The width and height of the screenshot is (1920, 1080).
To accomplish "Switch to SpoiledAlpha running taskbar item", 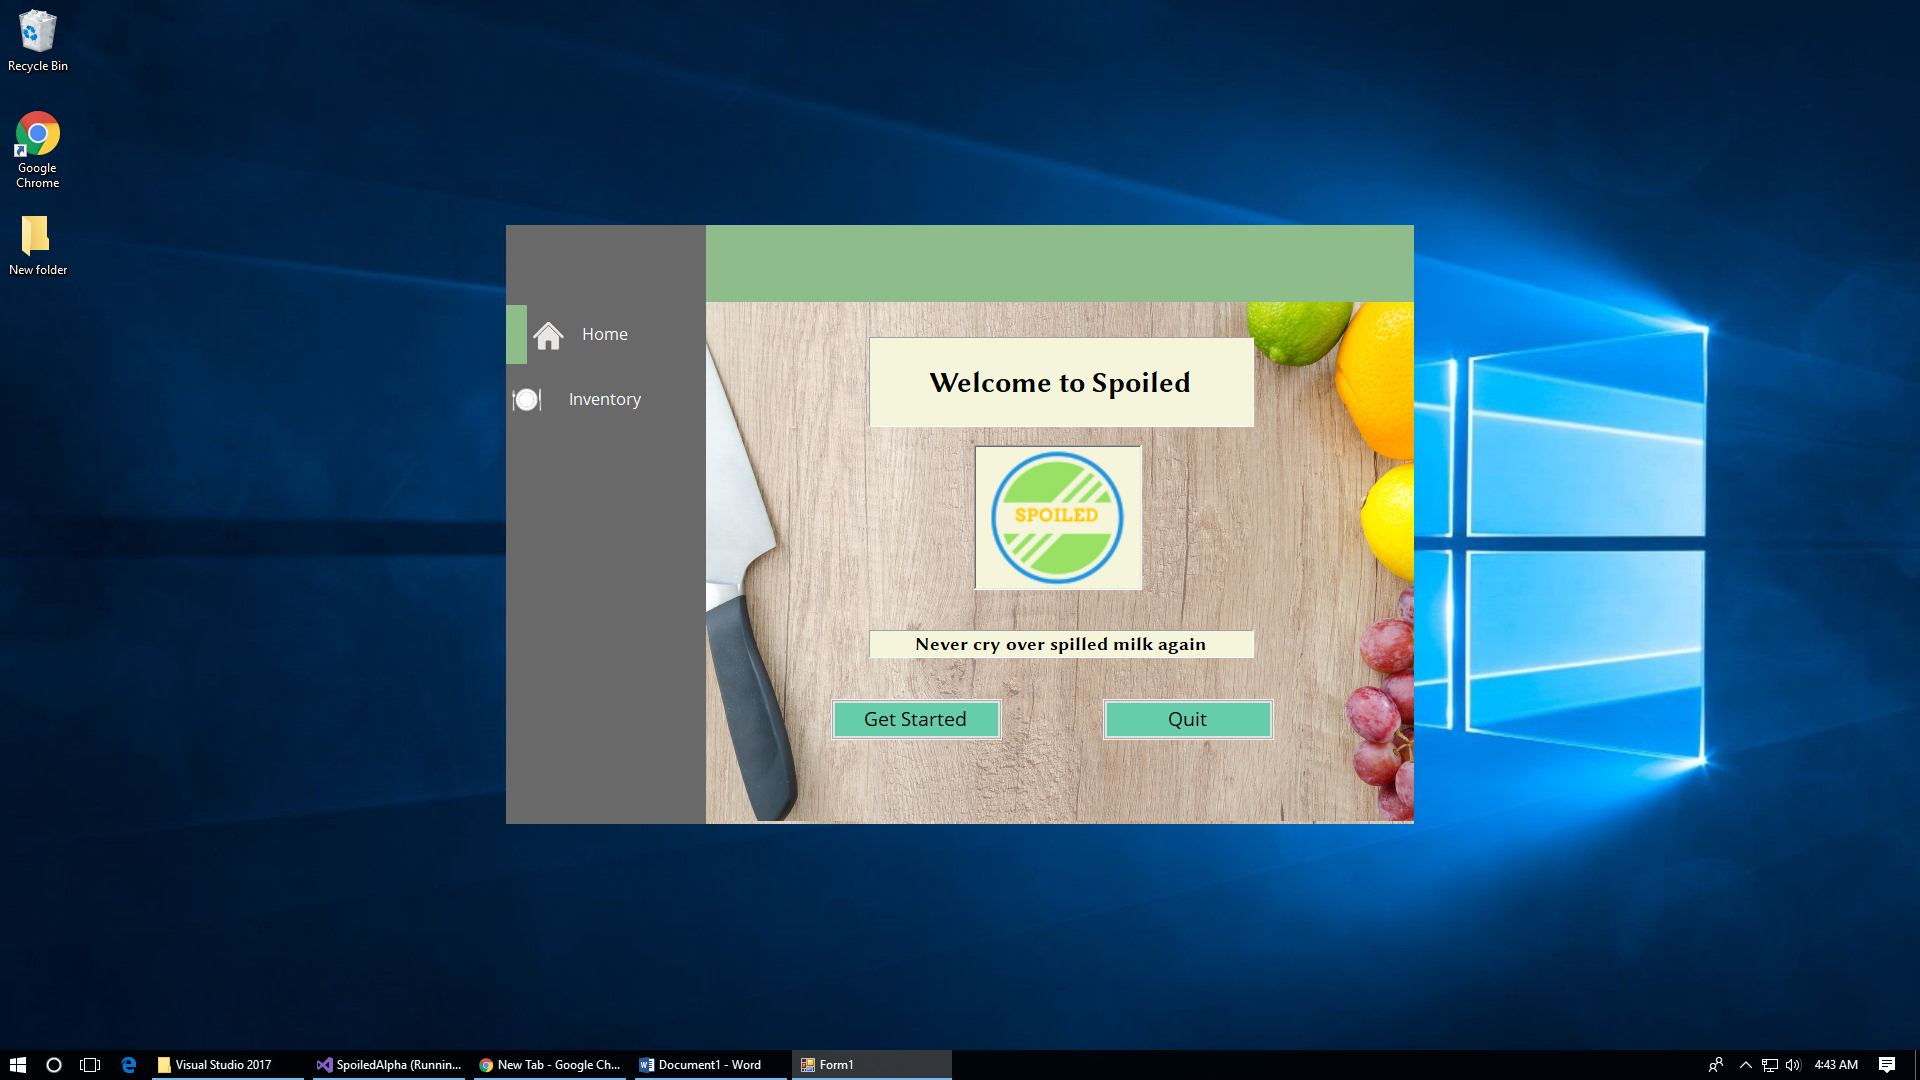I will (x=390, y=1065).
